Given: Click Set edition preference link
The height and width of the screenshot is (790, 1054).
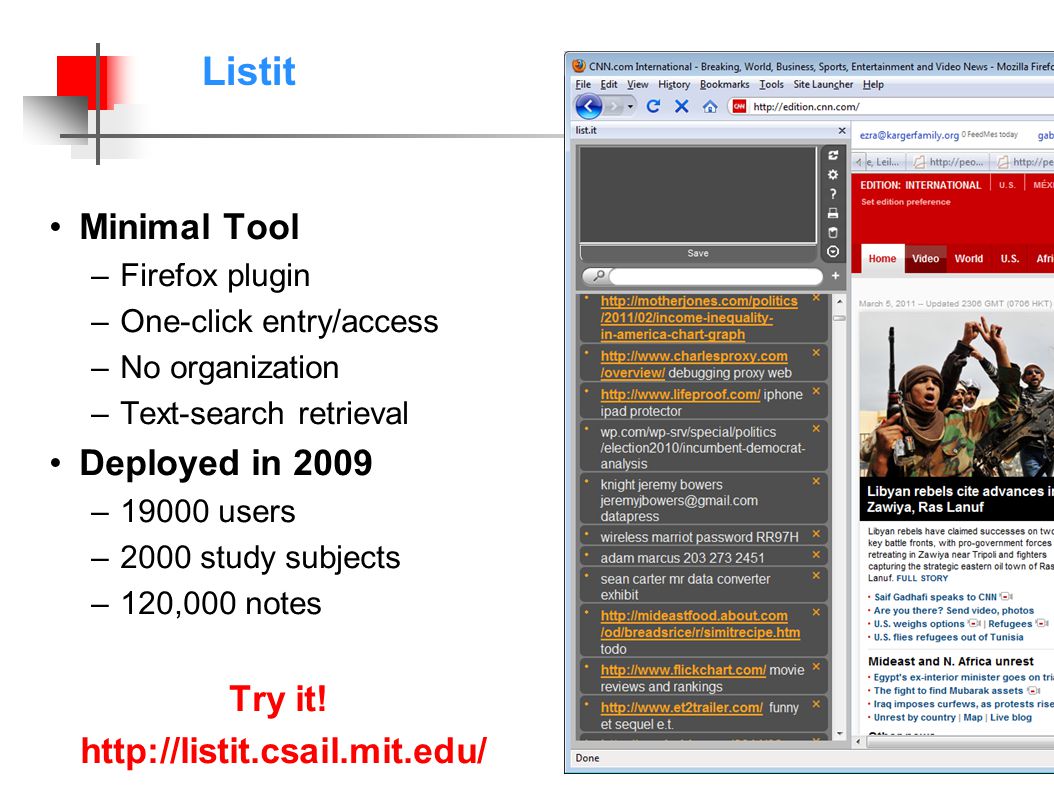Looking at the screenshot, I should coord(905,202).
